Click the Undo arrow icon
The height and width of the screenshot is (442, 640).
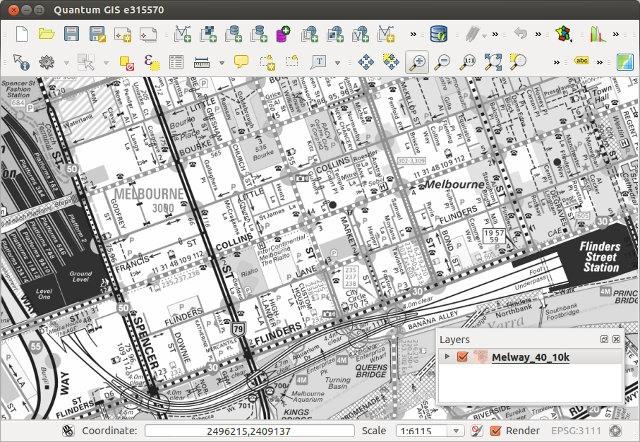(x=520, y=33)
